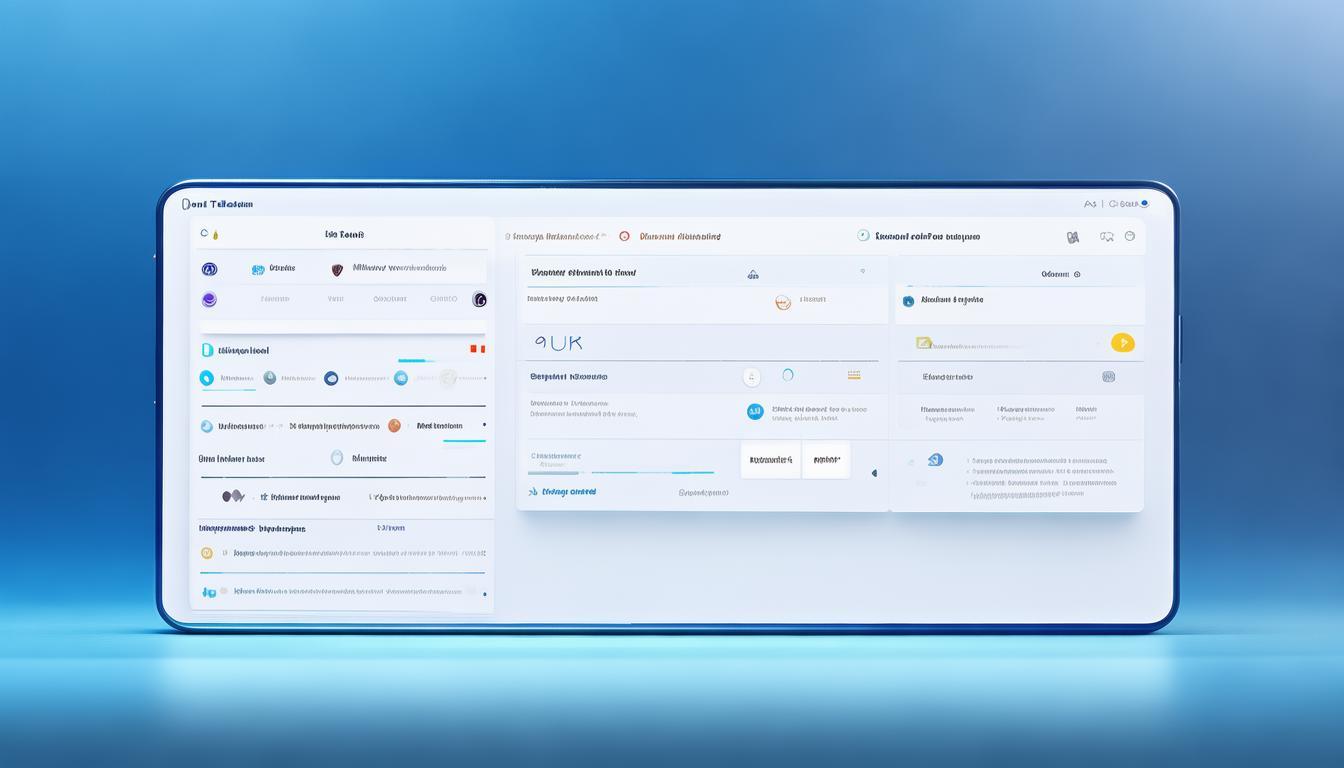1344x768 pixels.
Task: Click the cyan ring icon with blue underline
Action: point(206,378)
